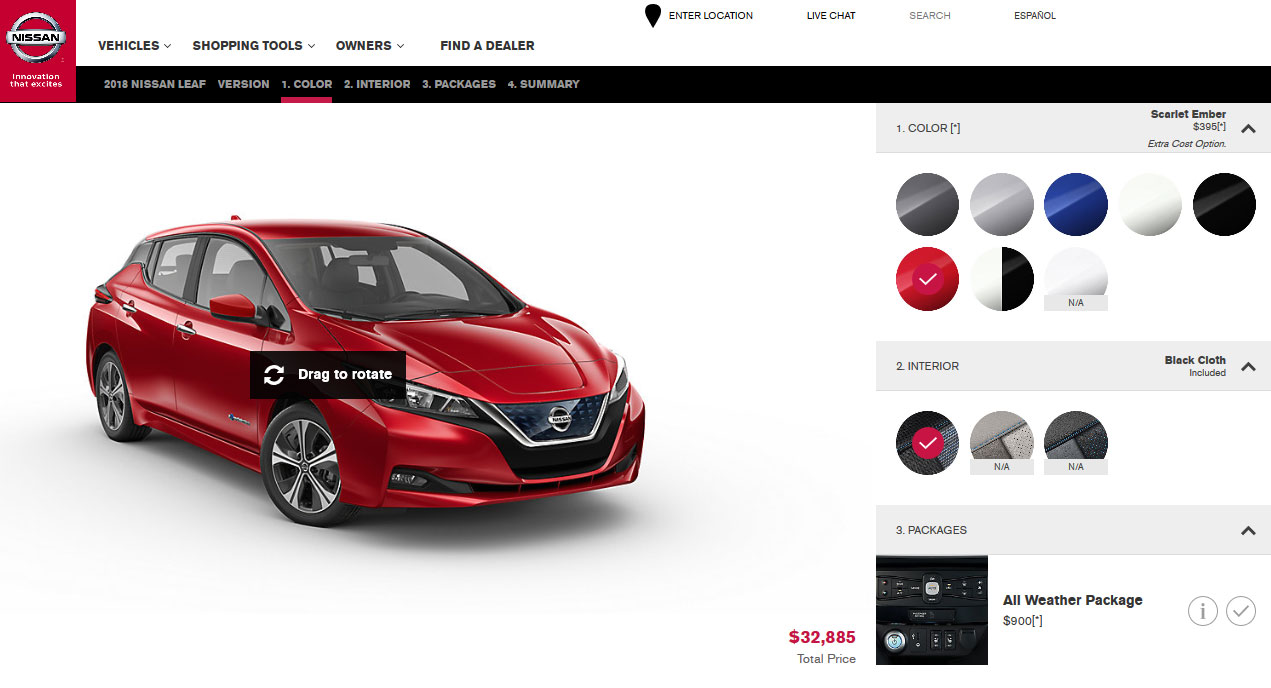Select the two-tone white and black color

[x=1001, y=278]
